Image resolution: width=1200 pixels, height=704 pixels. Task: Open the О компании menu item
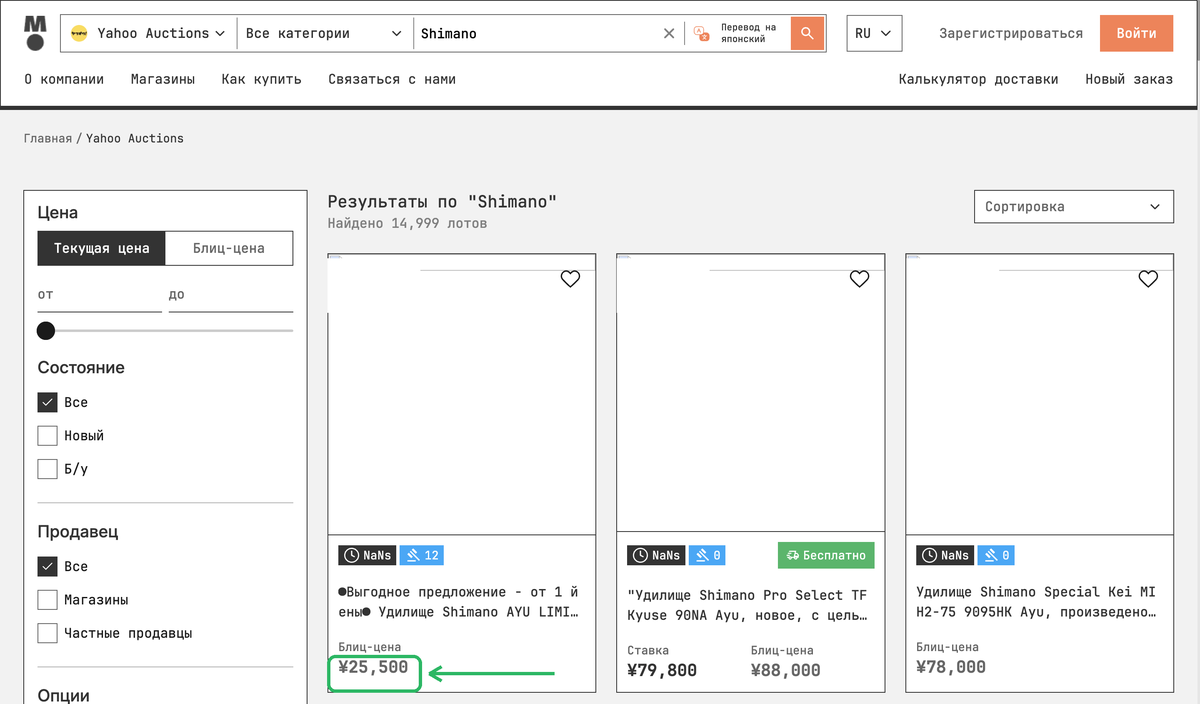point(64,79)
